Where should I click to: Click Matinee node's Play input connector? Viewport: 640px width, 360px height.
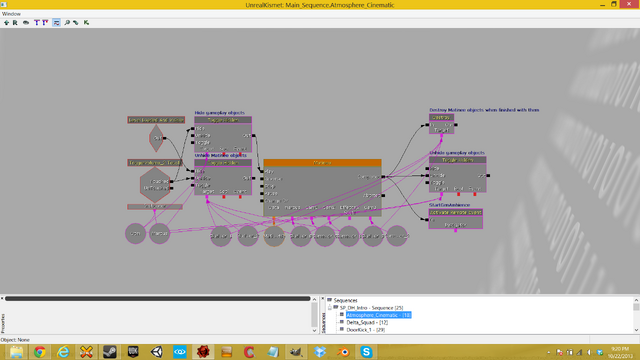(x=262, y=172)
